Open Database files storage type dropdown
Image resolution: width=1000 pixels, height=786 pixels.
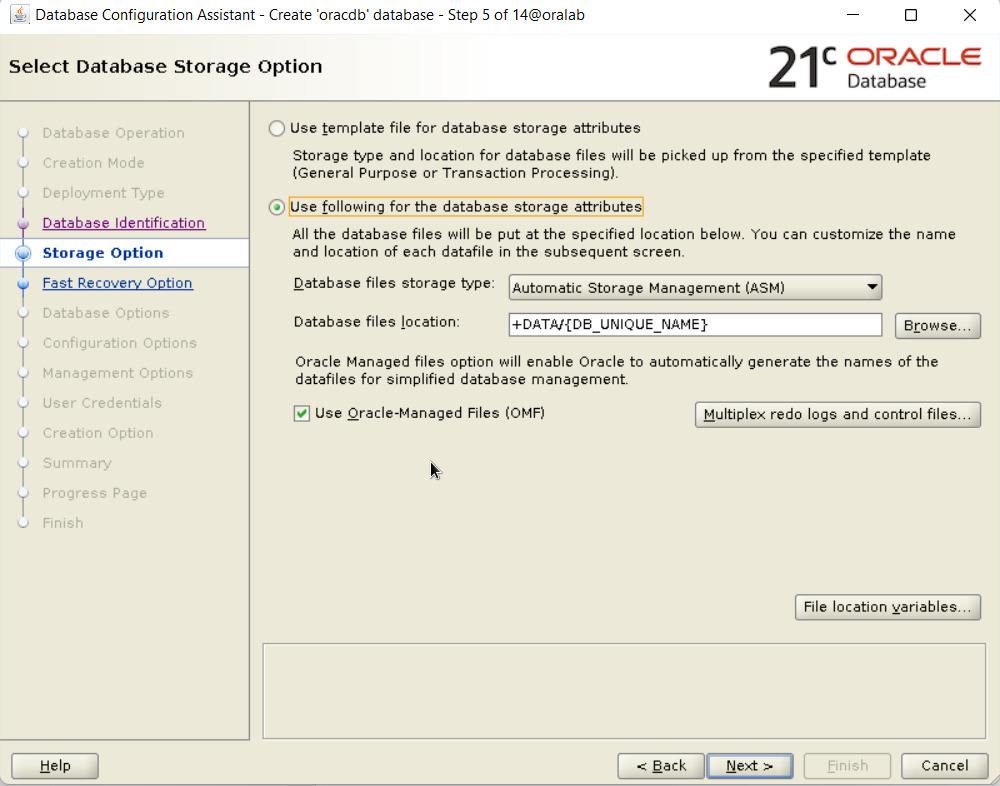694,288
